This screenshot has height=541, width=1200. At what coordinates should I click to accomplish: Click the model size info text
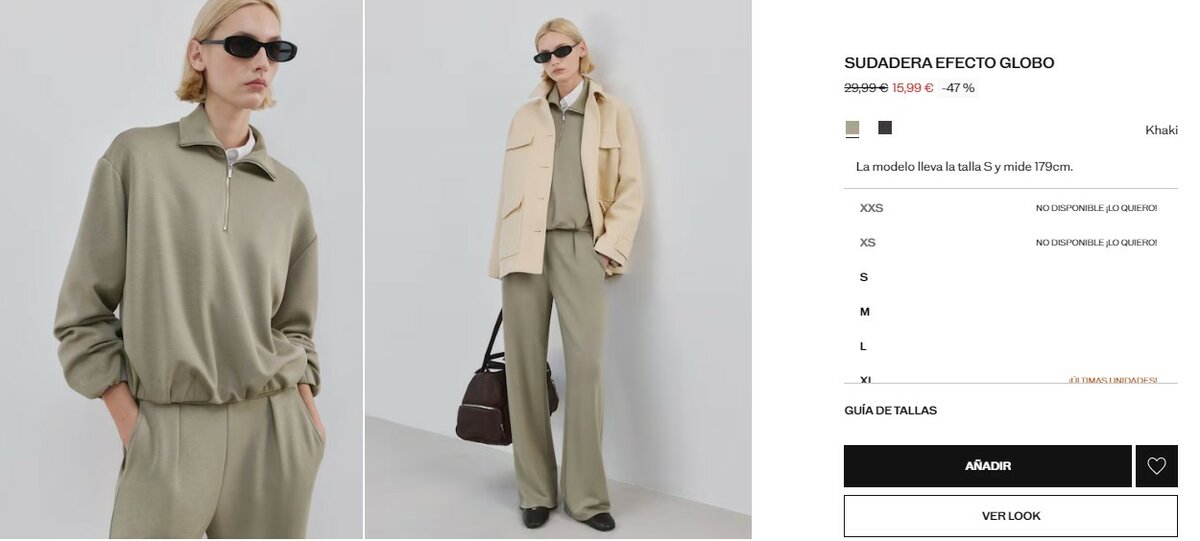pyautogui.click(x=964, y=167)
